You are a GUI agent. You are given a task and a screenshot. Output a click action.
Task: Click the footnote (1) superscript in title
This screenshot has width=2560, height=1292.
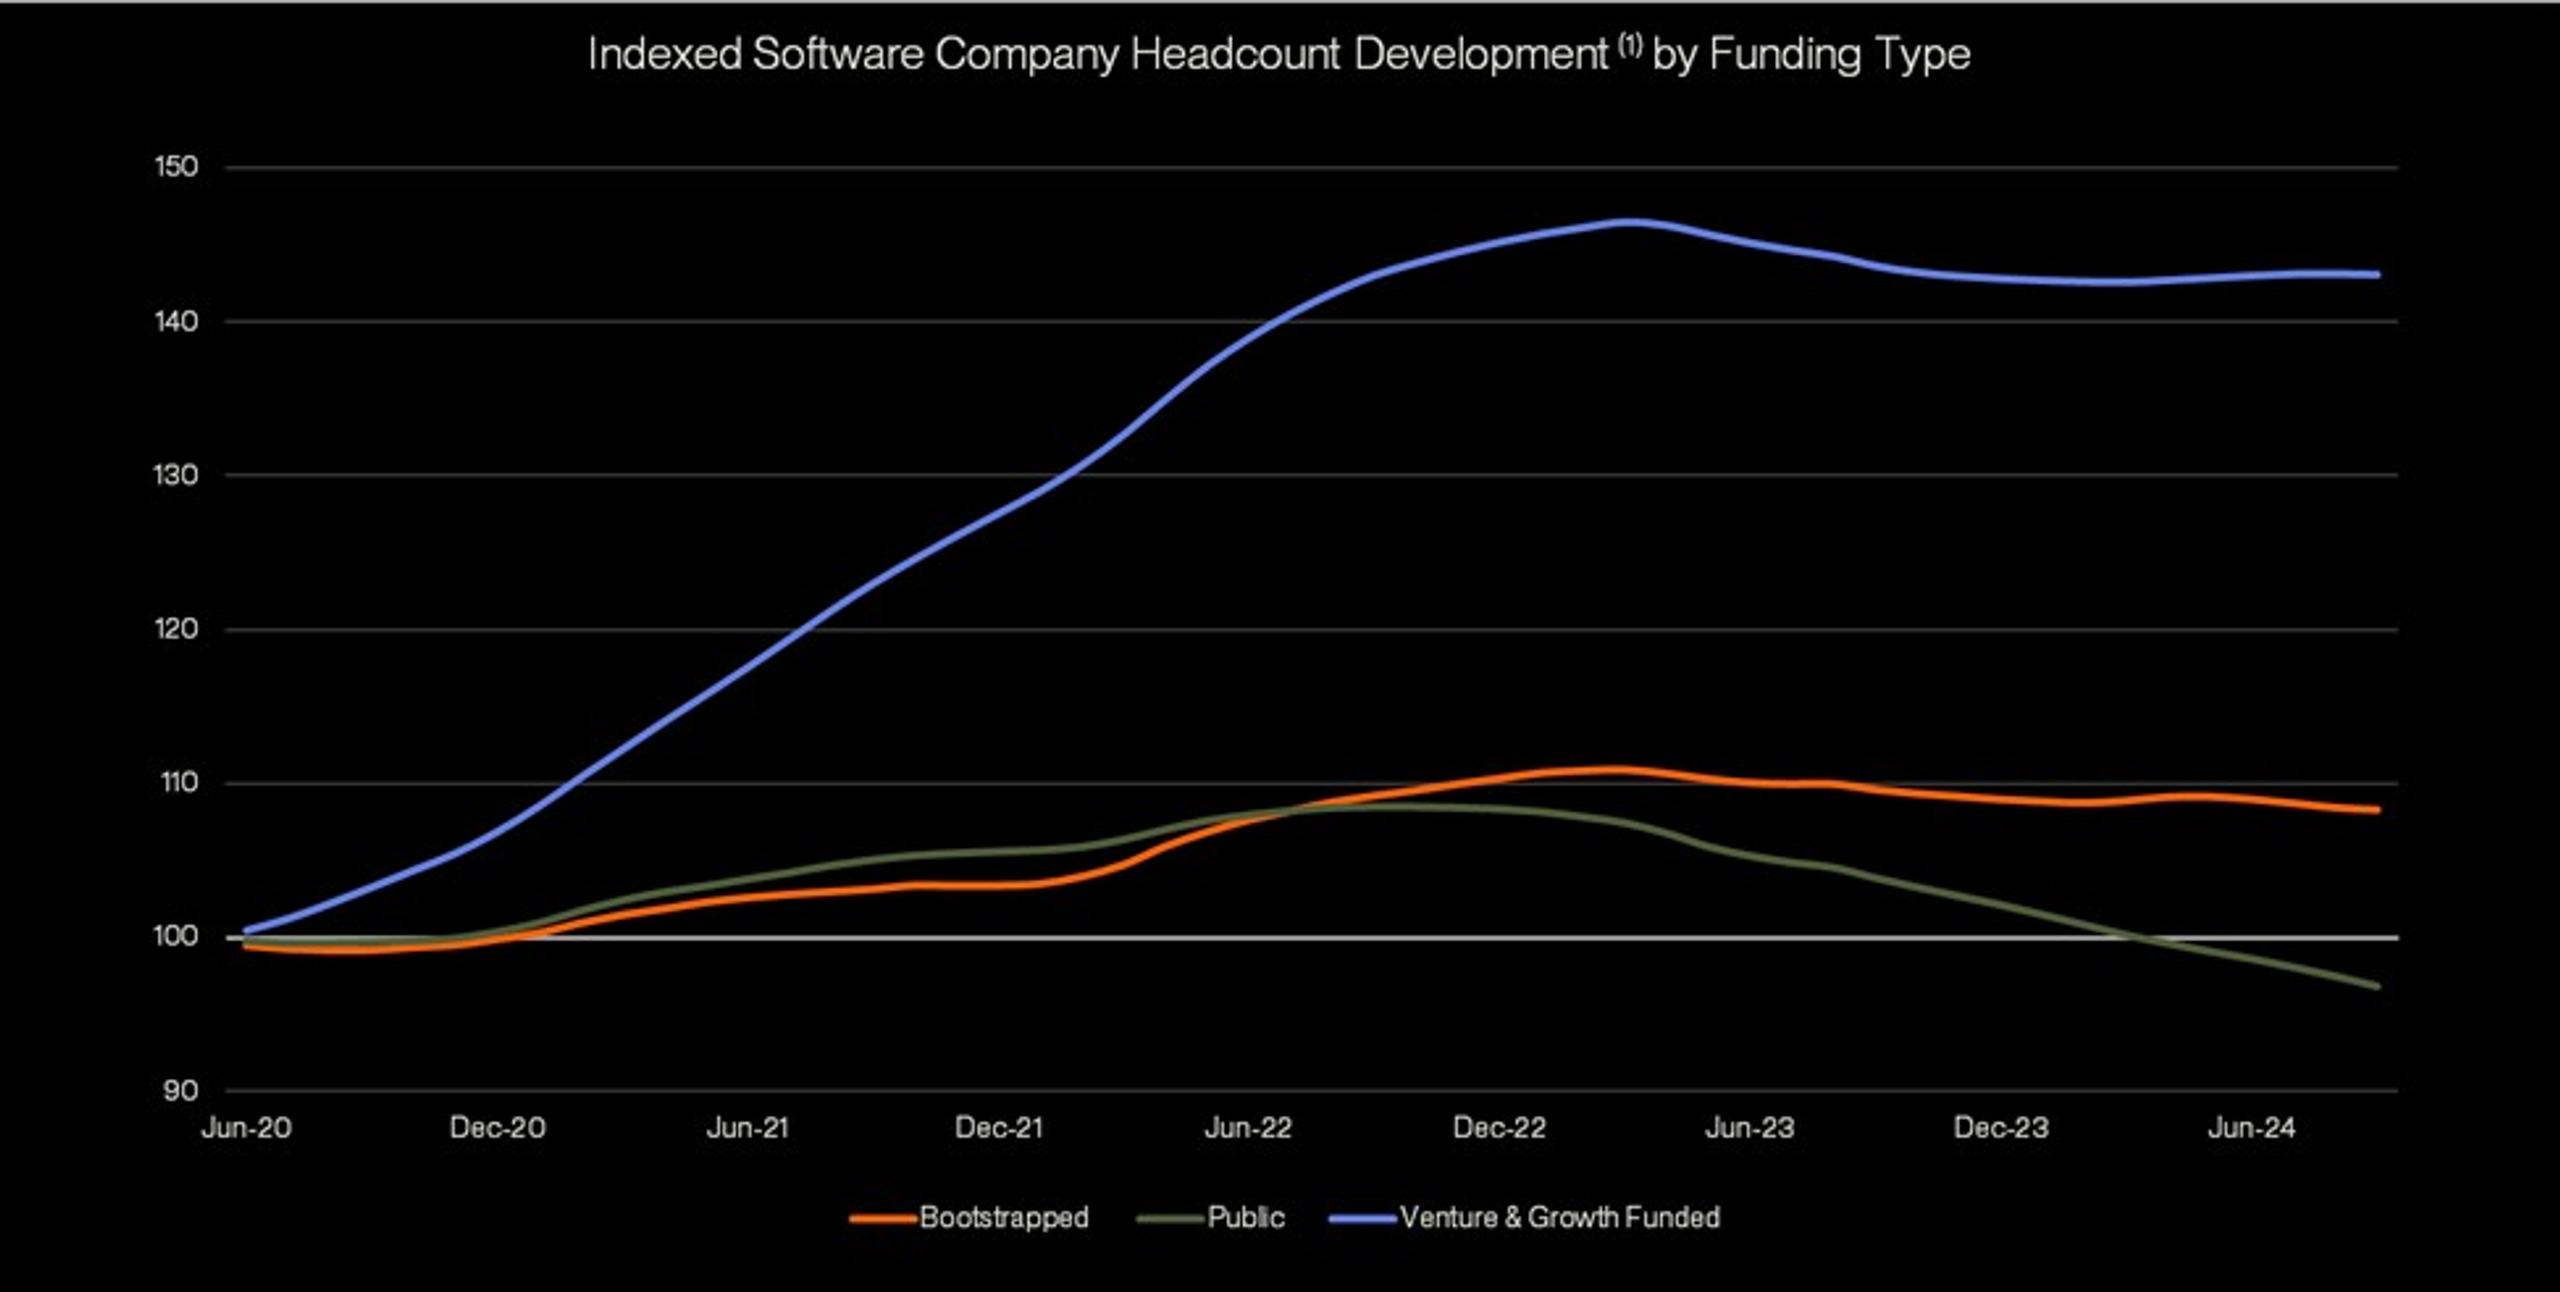click(x=1629, y=44)
